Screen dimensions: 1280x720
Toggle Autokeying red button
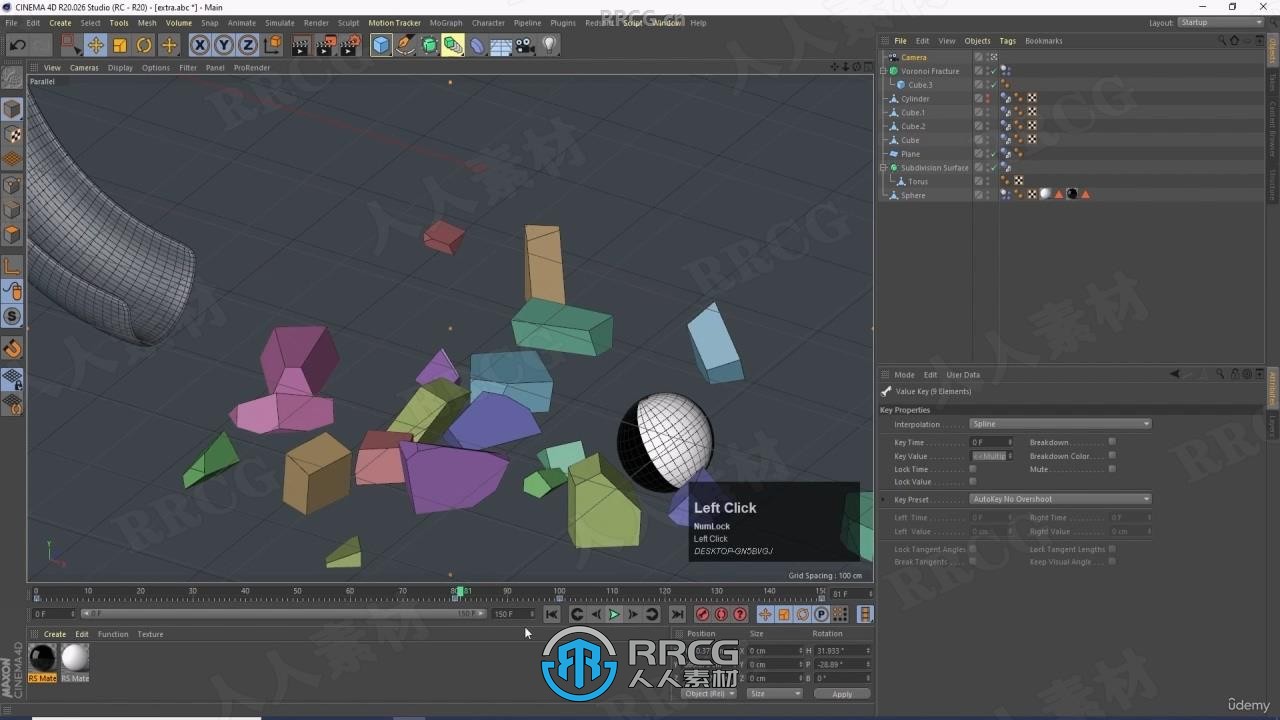[721, 614]
